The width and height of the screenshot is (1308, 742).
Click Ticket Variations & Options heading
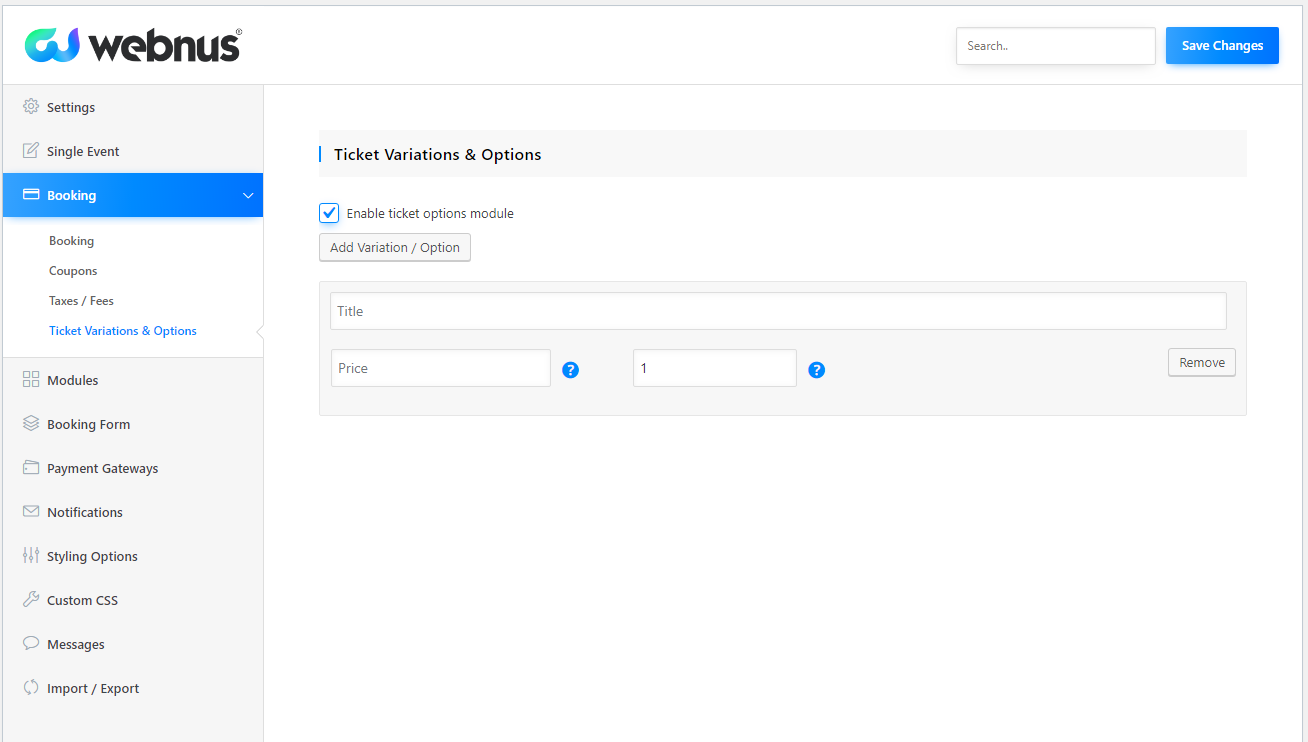coord(438,154)
